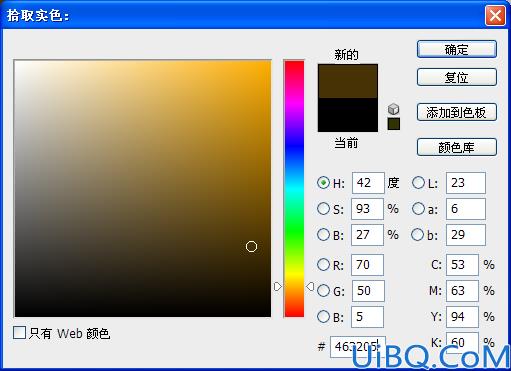Image resolution: width=511 pixels, height=371 pixels.
Task: Click the L field showing 23
Action: pos(466,183)
